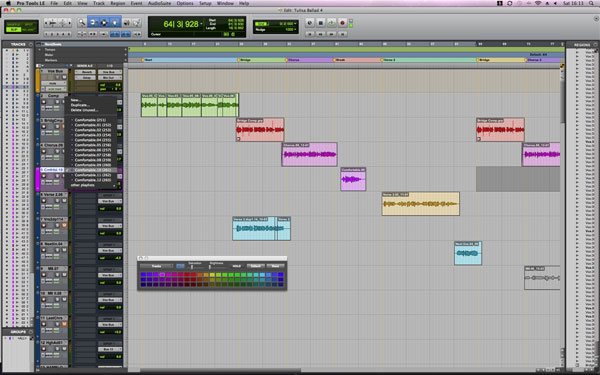Click the transport Record button
The image size is (600, 375).
(x=342, y=23)
